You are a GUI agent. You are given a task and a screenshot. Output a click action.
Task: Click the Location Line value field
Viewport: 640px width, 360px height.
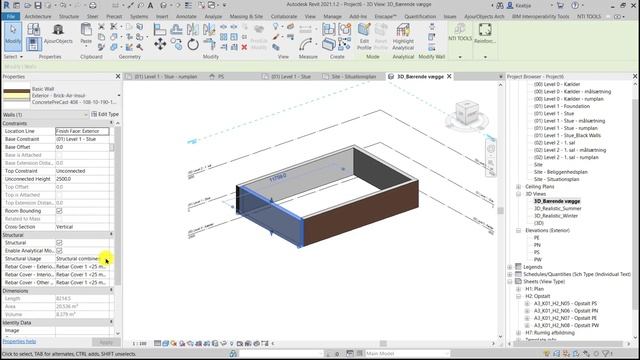click(x=82, y=131)
